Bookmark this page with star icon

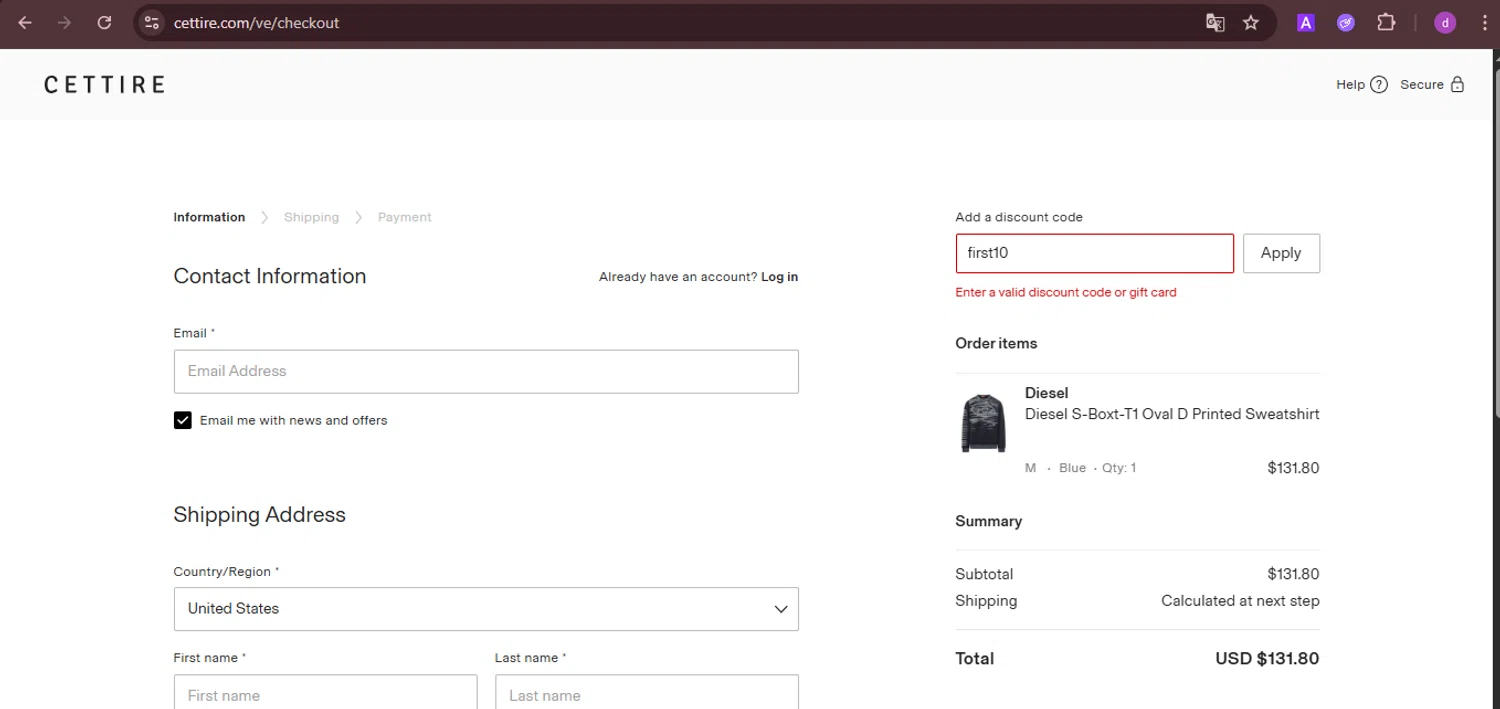pos(1251,23)
